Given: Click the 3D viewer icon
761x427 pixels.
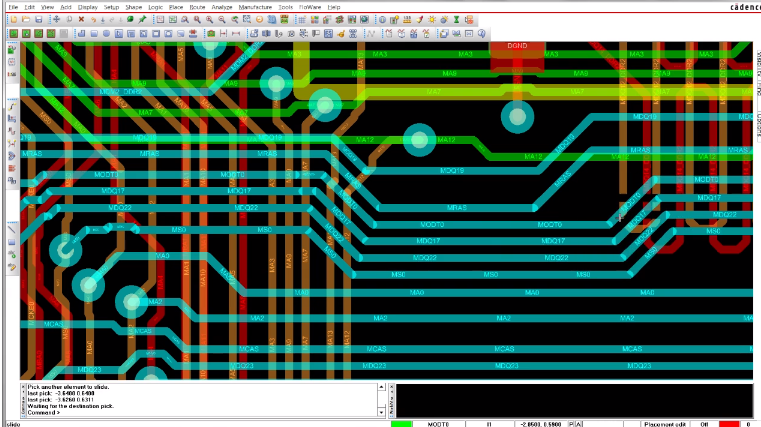Looking at the screenshot, I should pyautogui.click(x=272, y=19).
